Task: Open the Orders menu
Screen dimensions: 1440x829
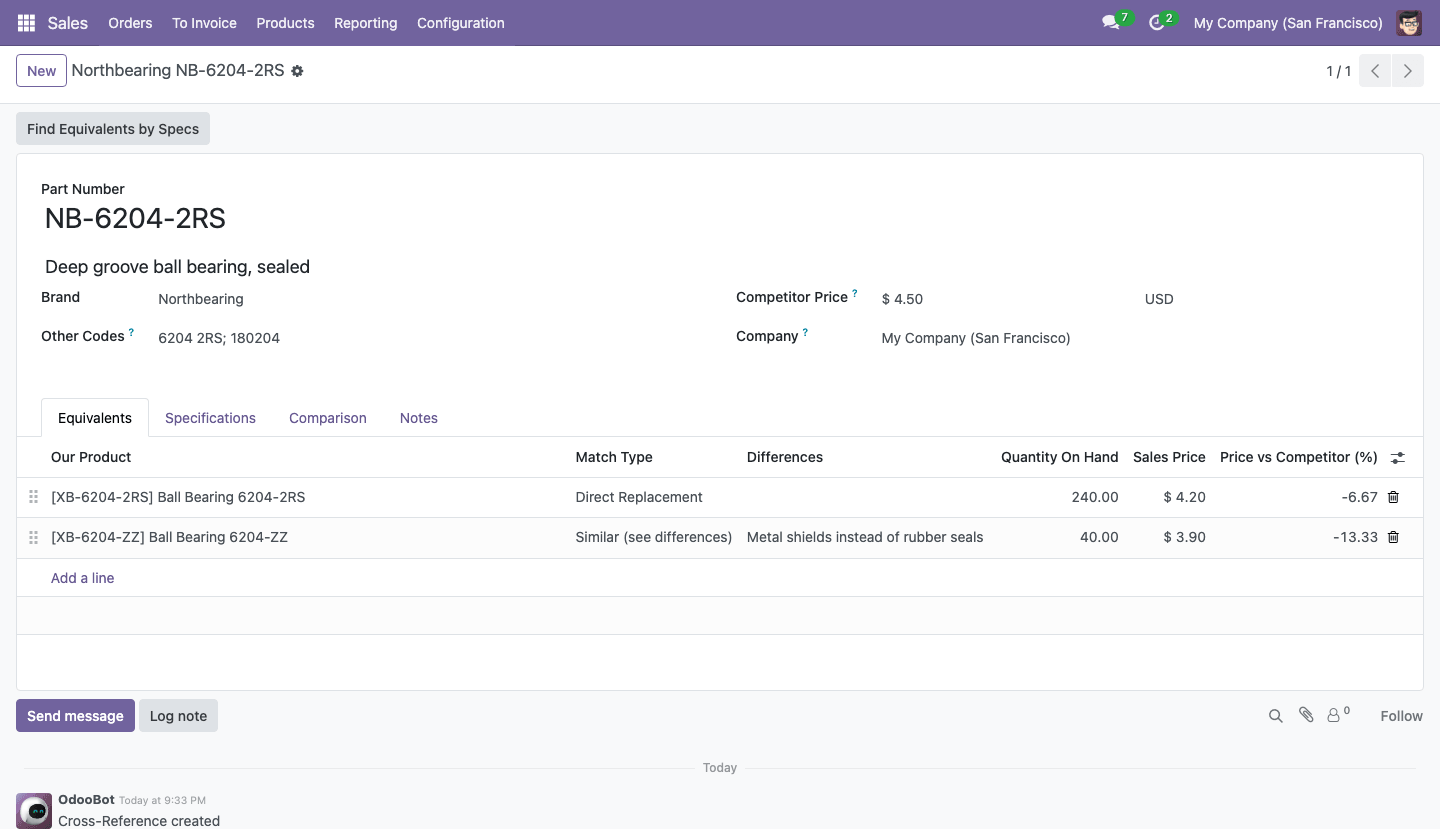Action: [130, 23]
